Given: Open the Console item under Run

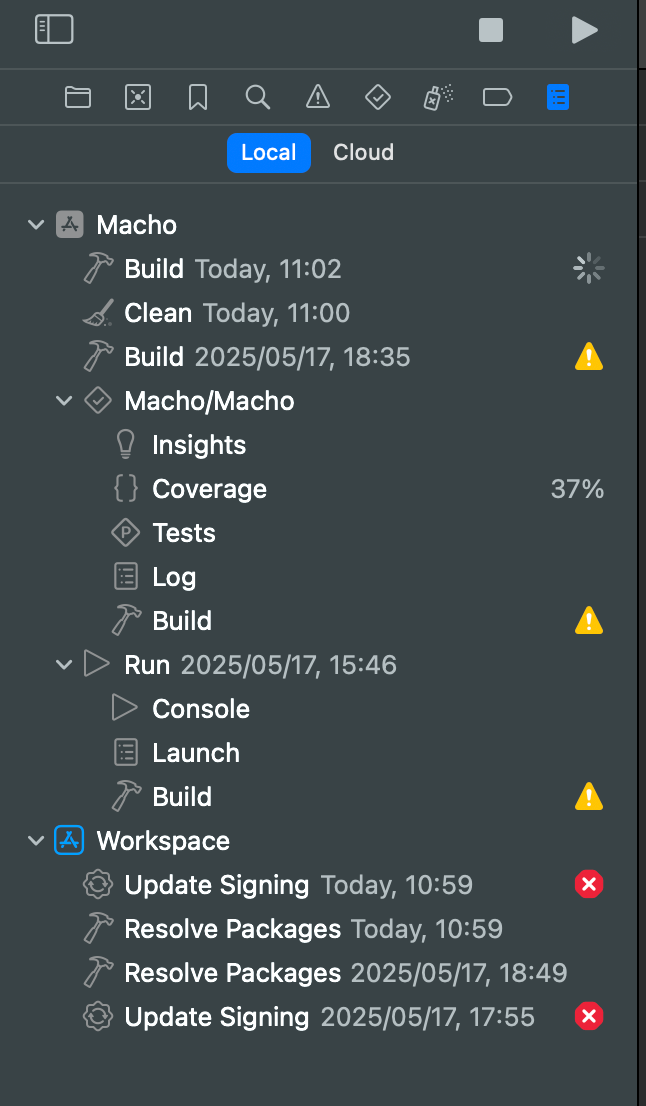Looking at the screenshot, I should click(x=201, y=709).
